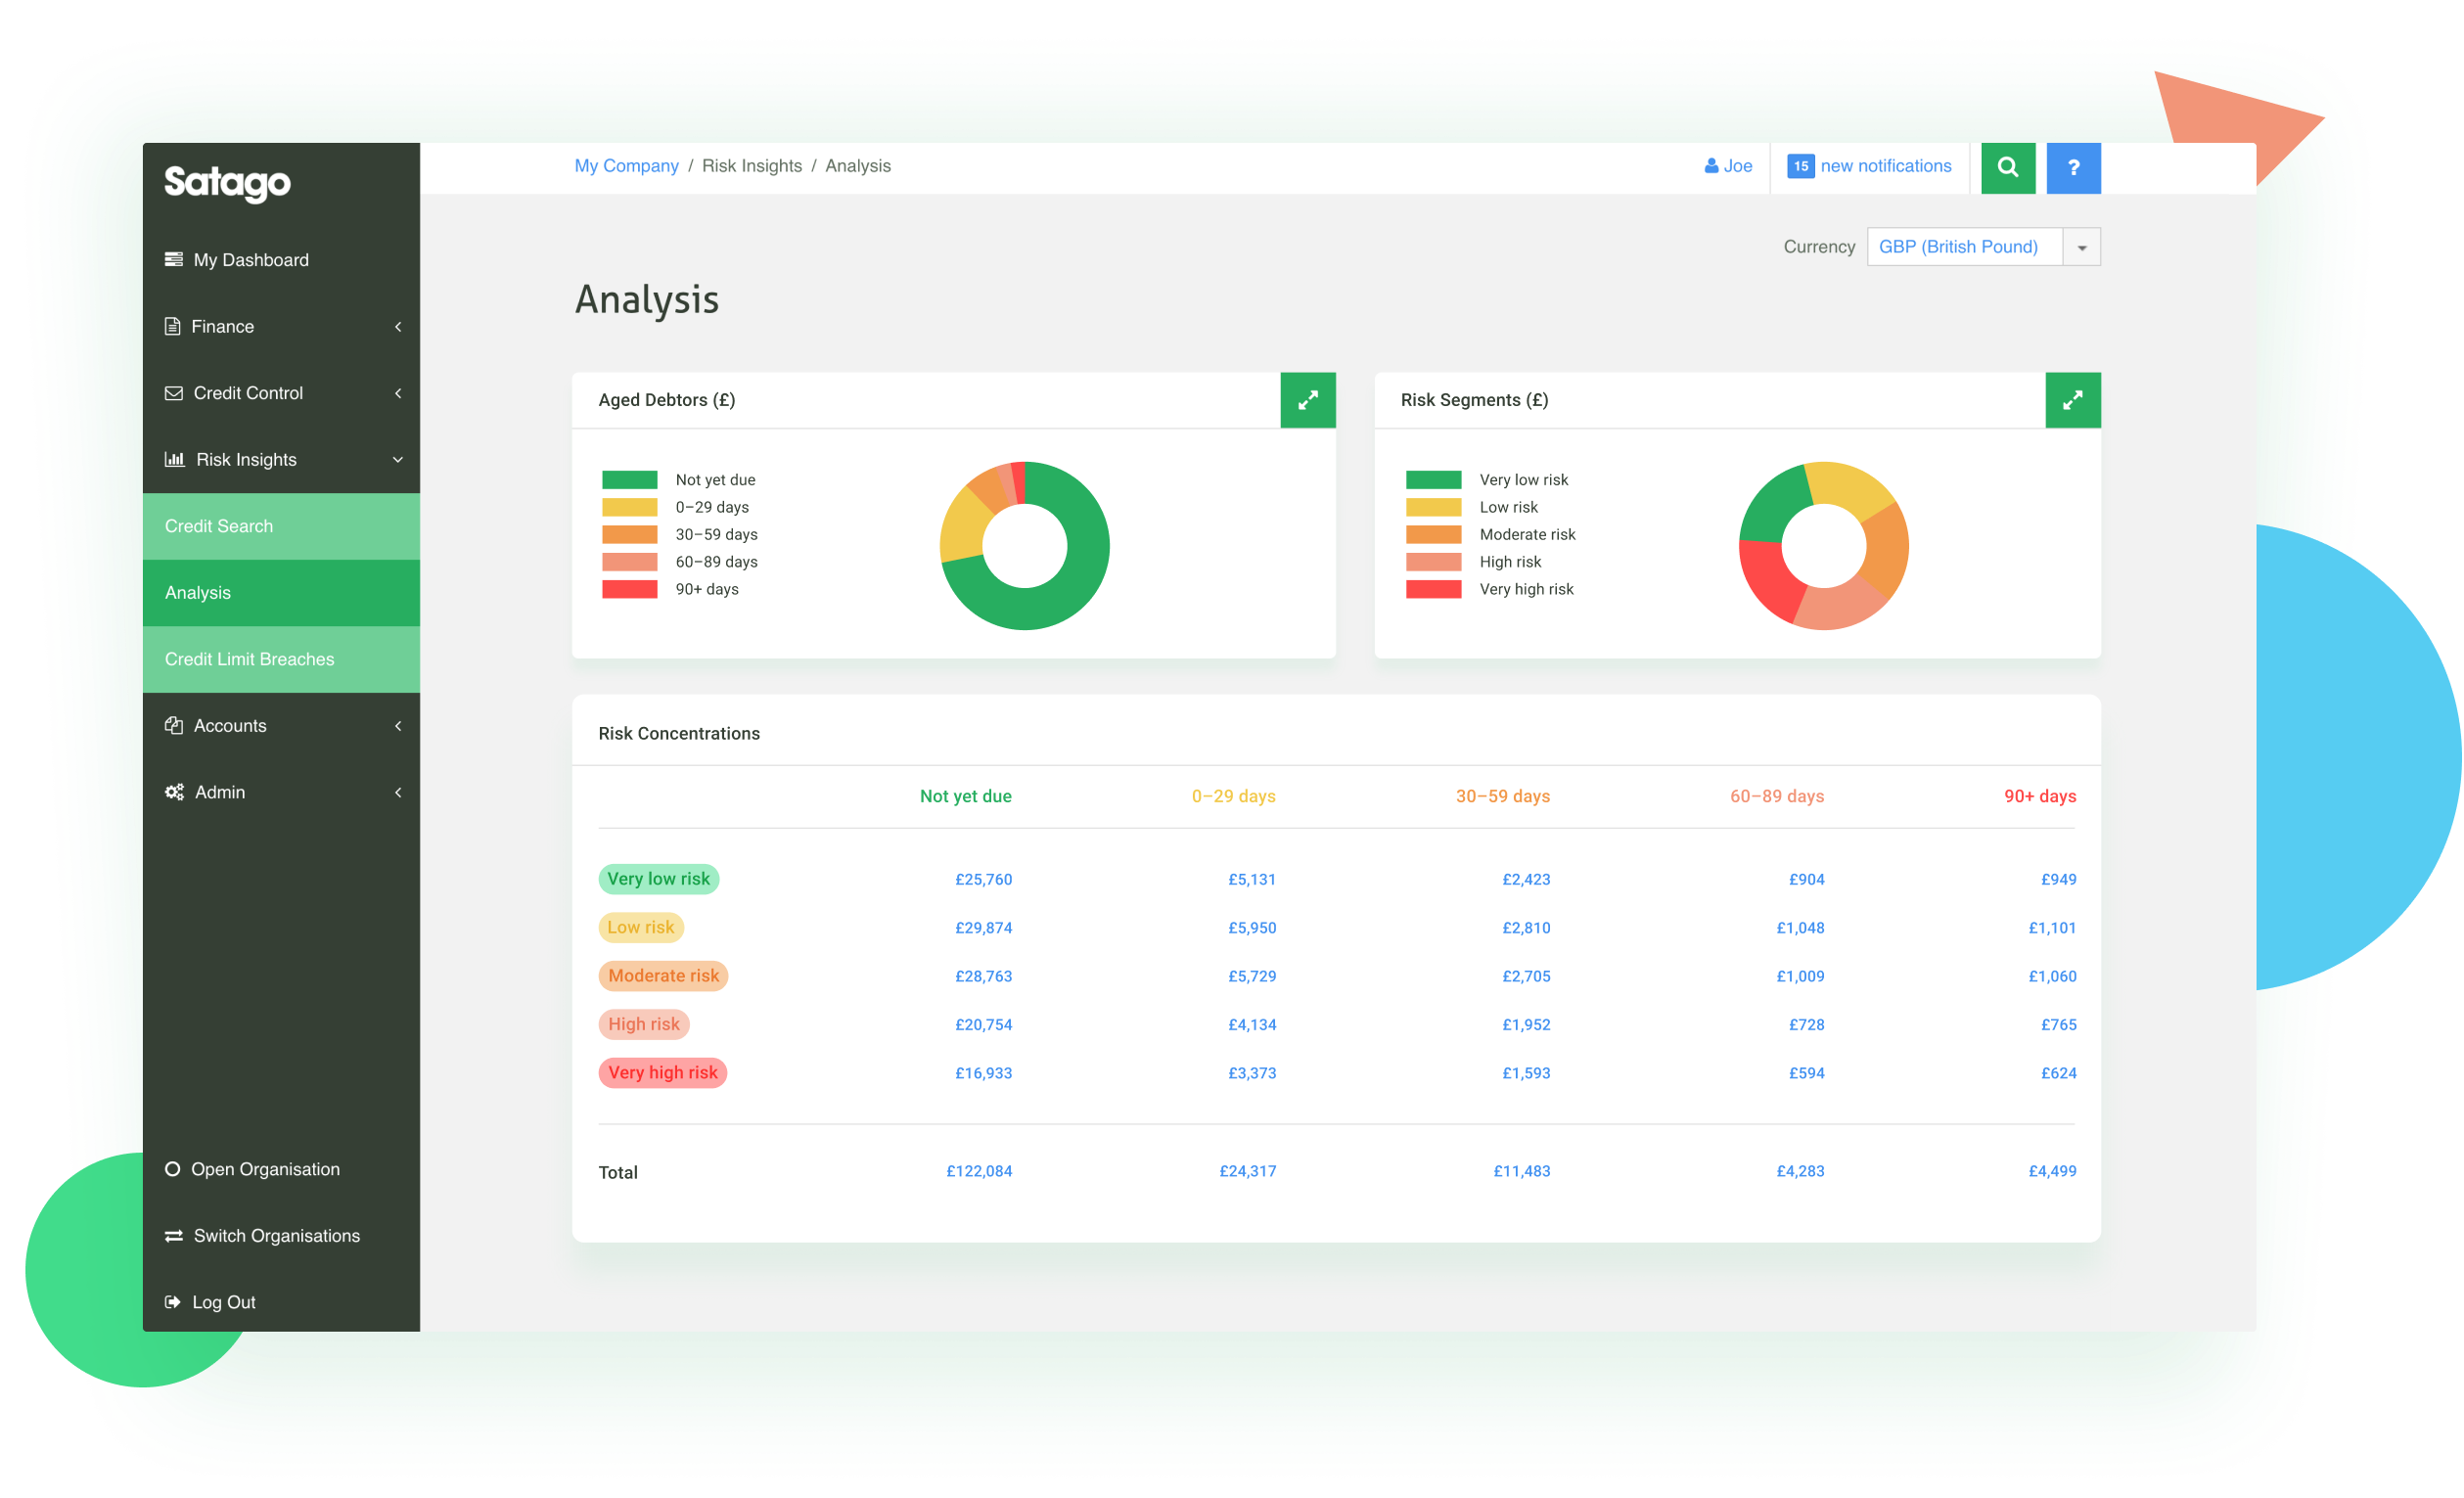The height and width of the screenshot is (1498, 2464).
Task: Click the 15 notifications badge
Action: click(1801, 166)
